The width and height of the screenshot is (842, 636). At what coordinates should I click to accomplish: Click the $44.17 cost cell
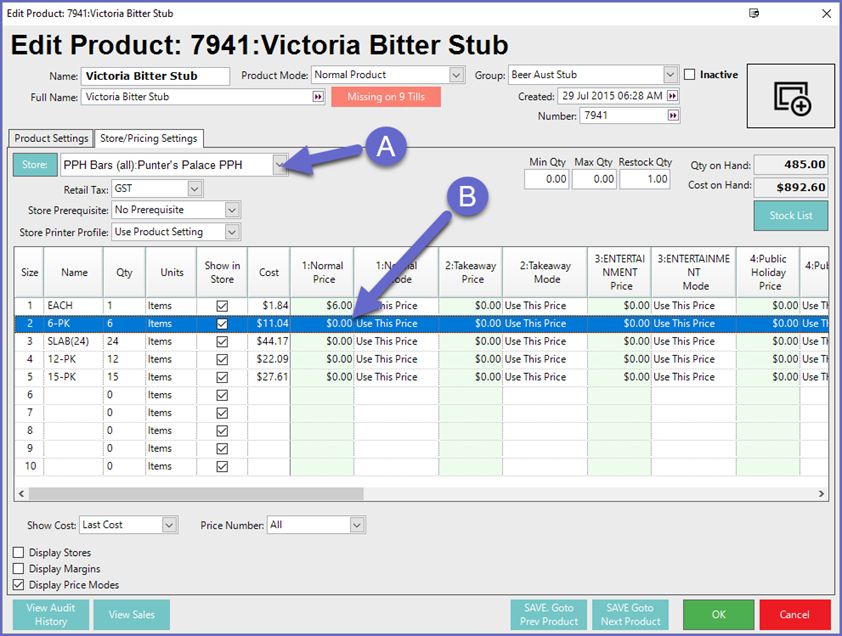coord(269,341)
